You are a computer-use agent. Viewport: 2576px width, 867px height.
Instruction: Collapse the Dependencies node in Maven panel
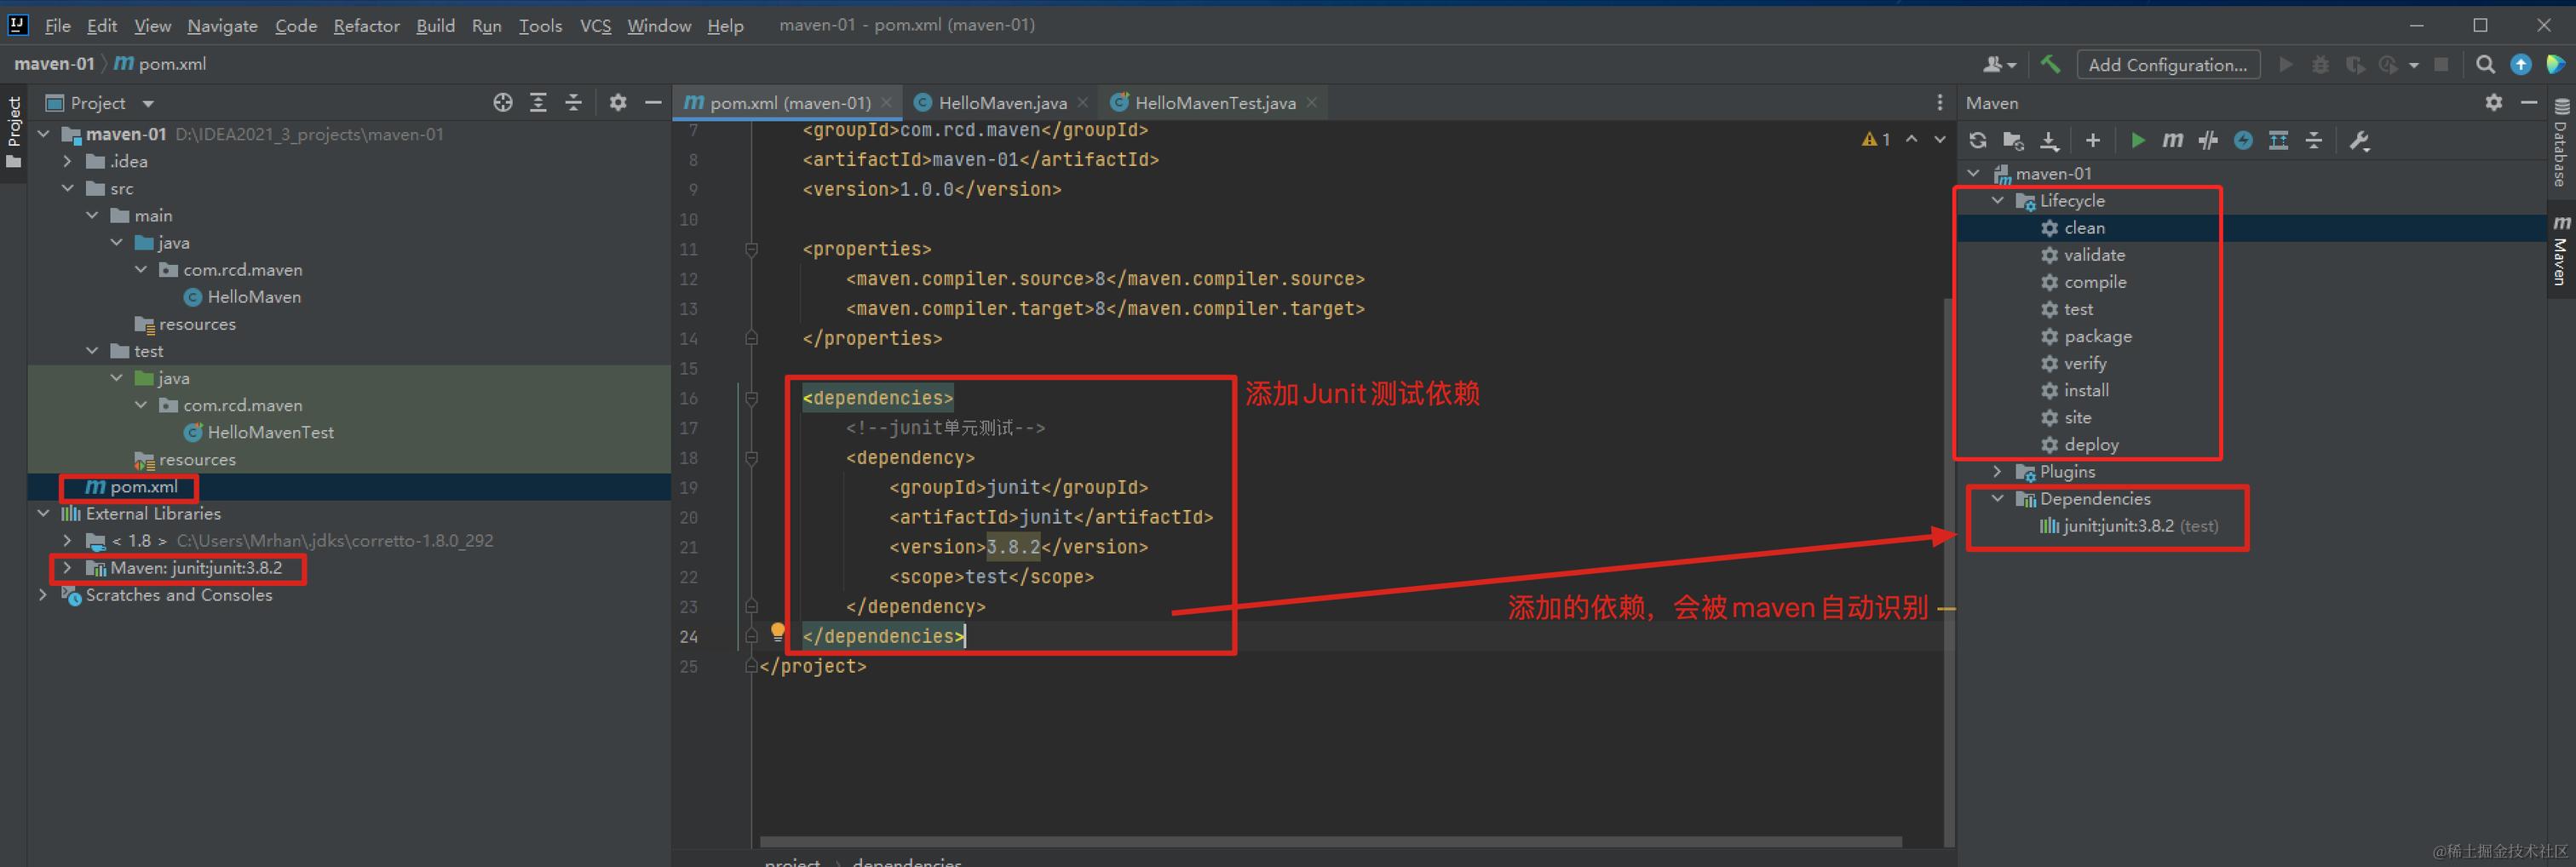point(1998,498)
